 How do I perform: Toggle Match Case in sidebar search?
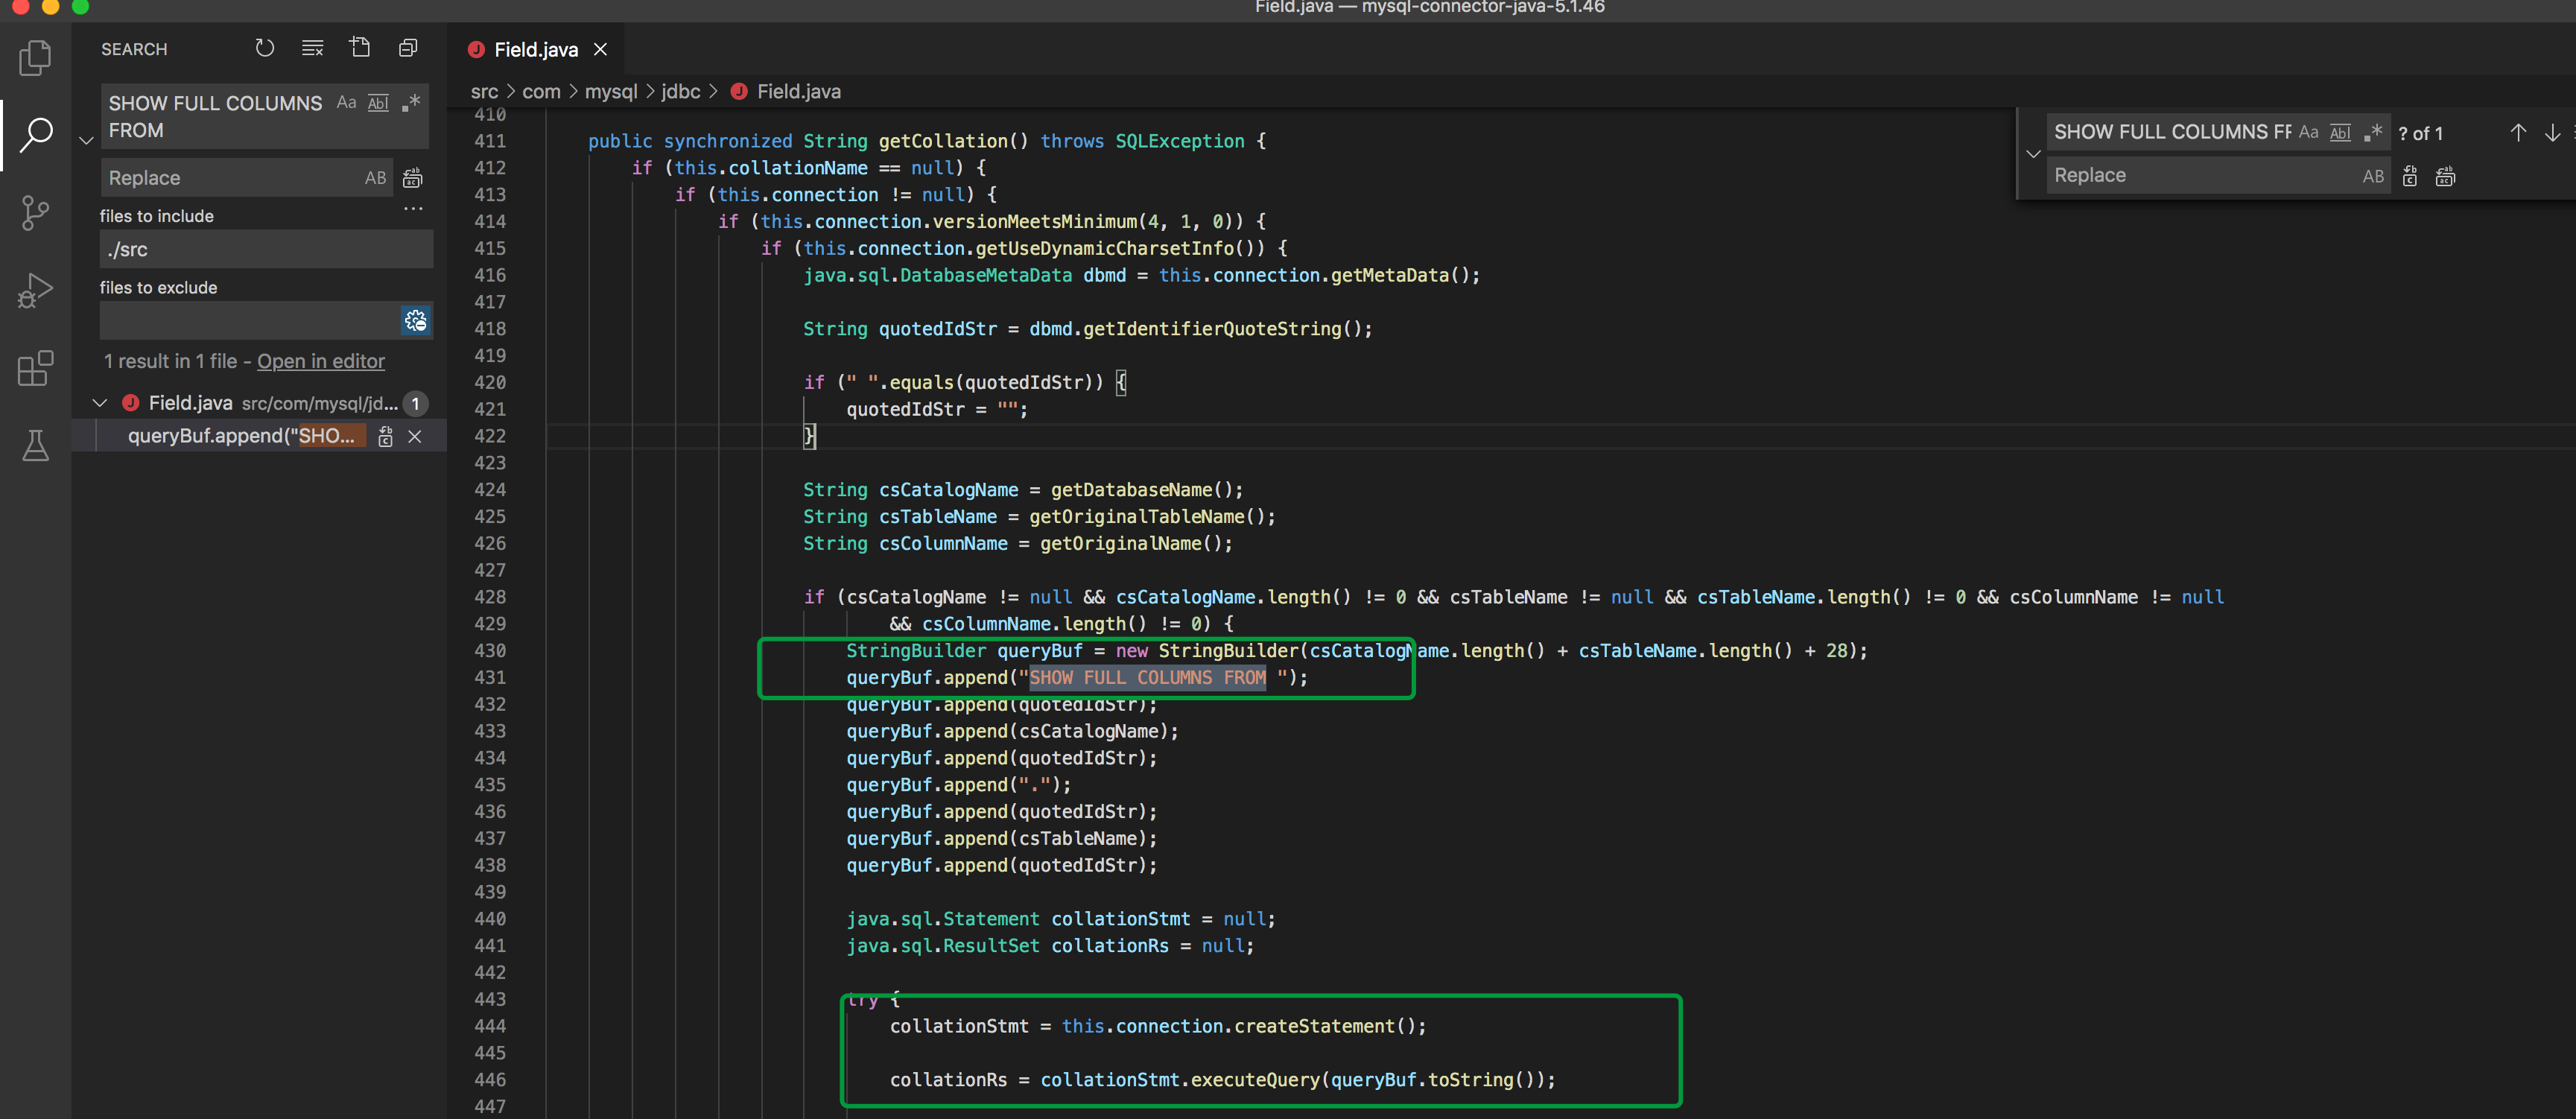(x=346, y=103)
